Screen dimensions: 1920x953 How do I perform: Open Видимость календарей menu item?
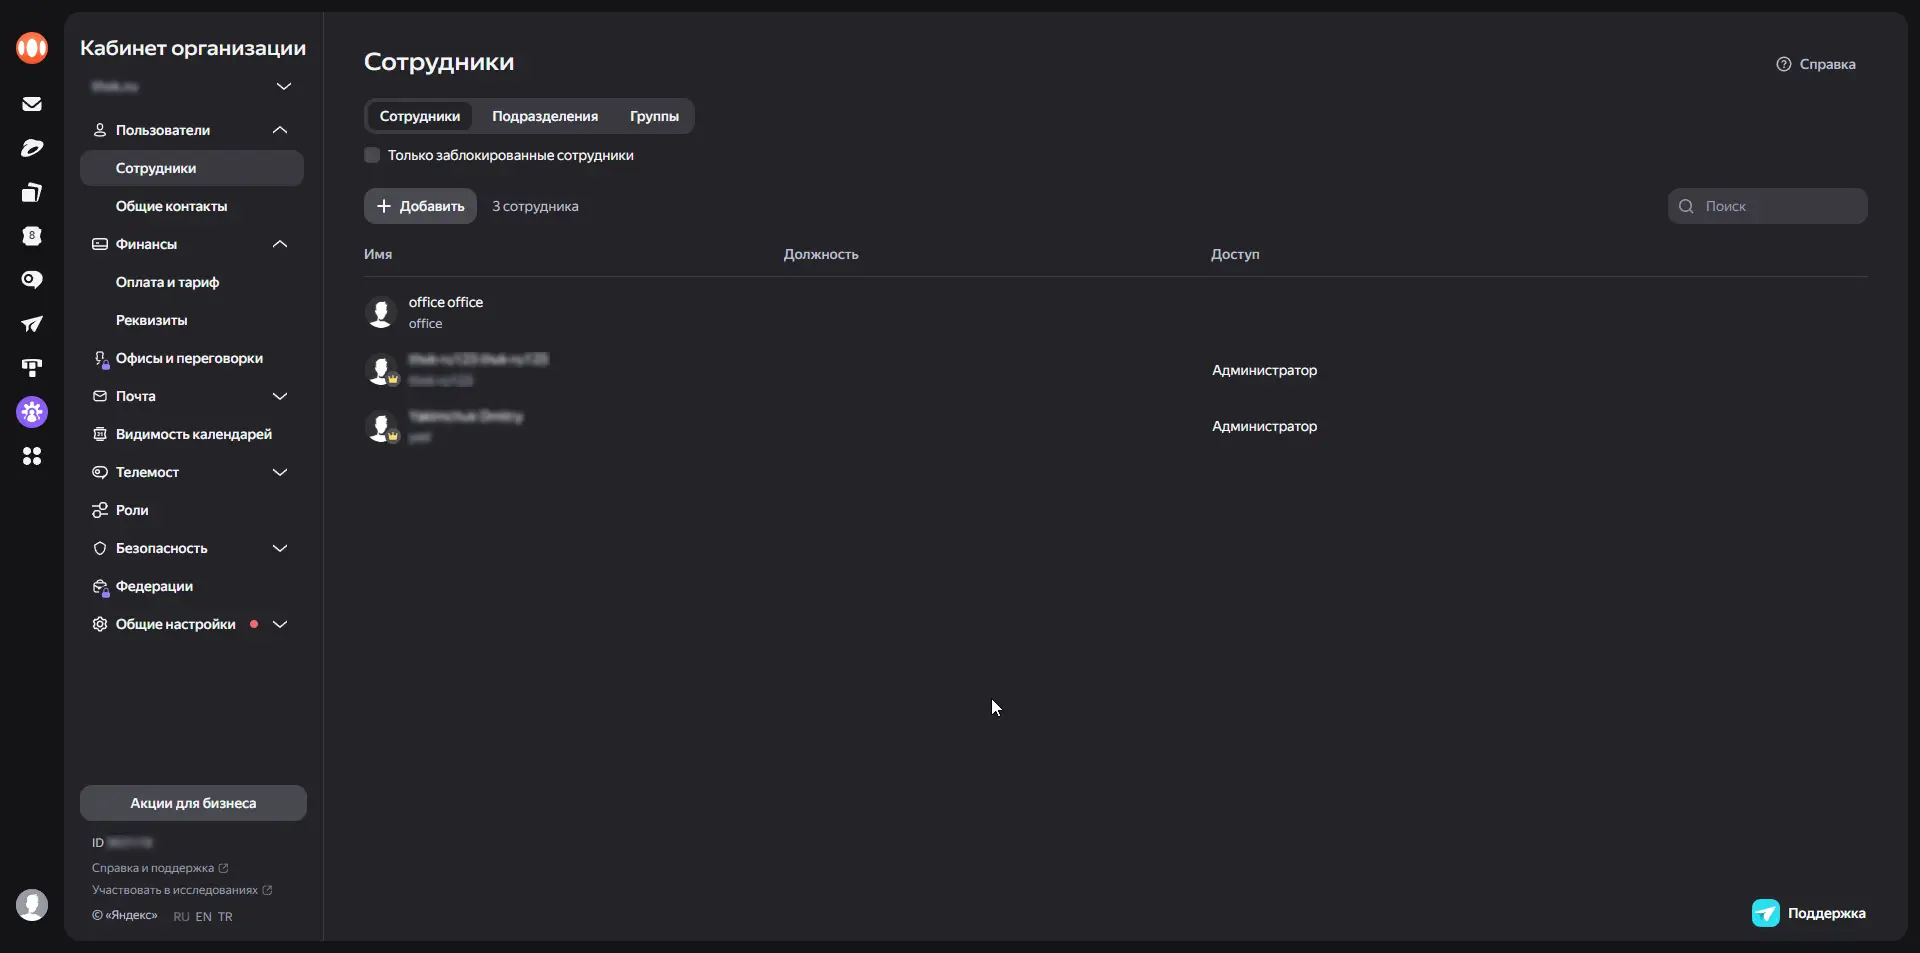(x=192, y=434)
